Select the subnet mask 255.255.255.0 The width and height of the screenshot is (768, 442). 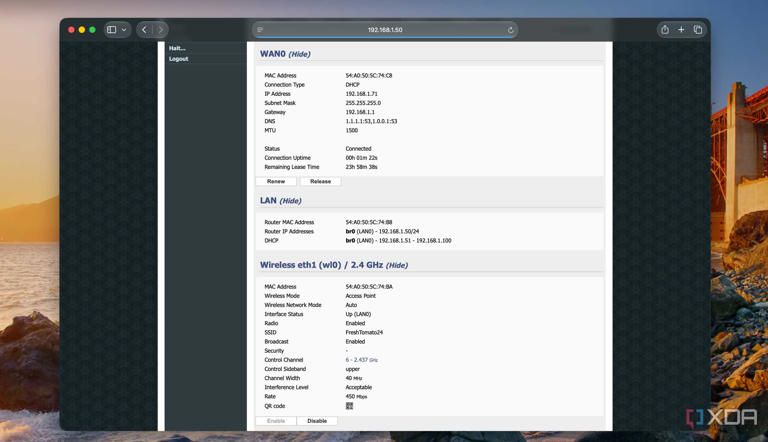pyautogui.click(x=363, y=103)
